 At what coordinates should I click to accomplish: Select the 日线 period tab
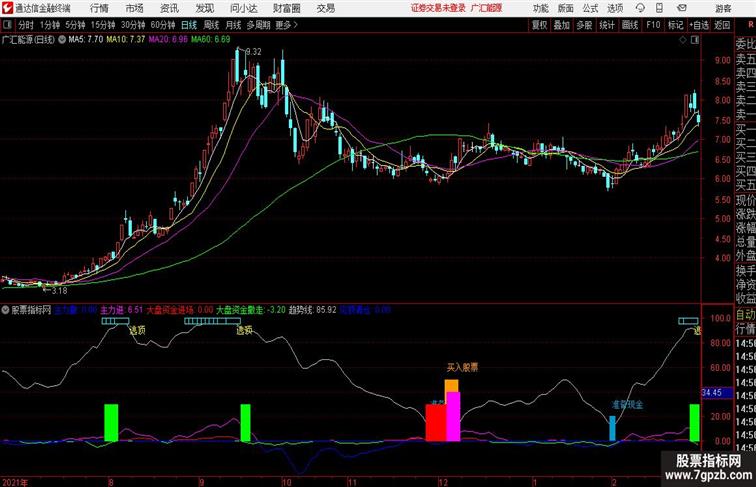[x=189, y=25]
